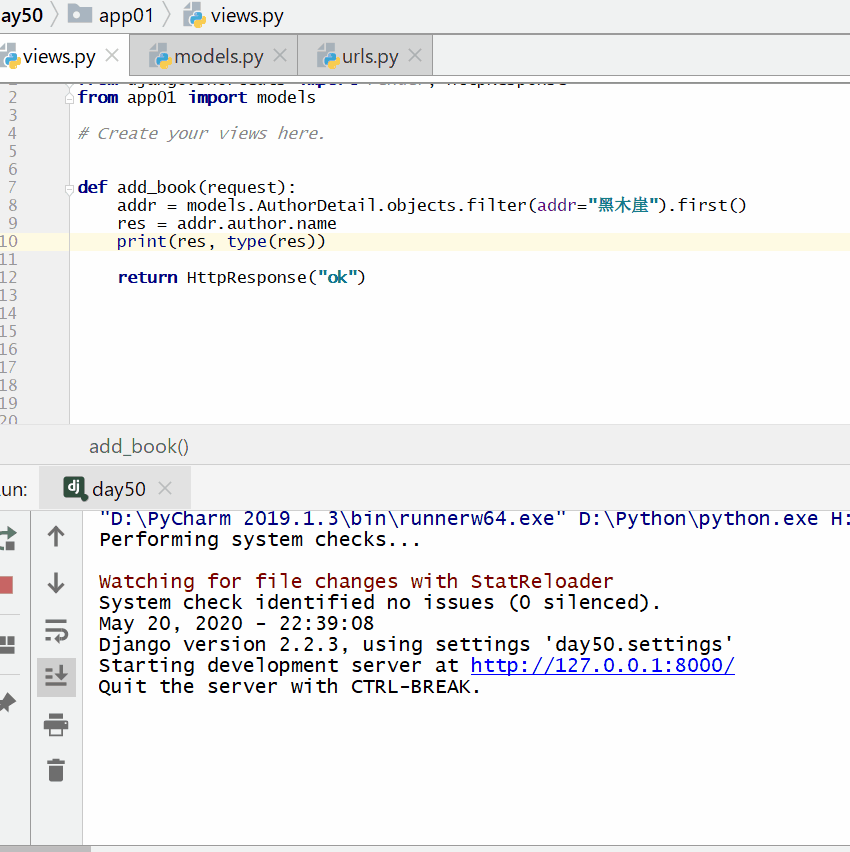Image resolution: width=850 pixels, height=852 pixels.
Task: Stop the running Django server
Action: (x=5, y=585)
